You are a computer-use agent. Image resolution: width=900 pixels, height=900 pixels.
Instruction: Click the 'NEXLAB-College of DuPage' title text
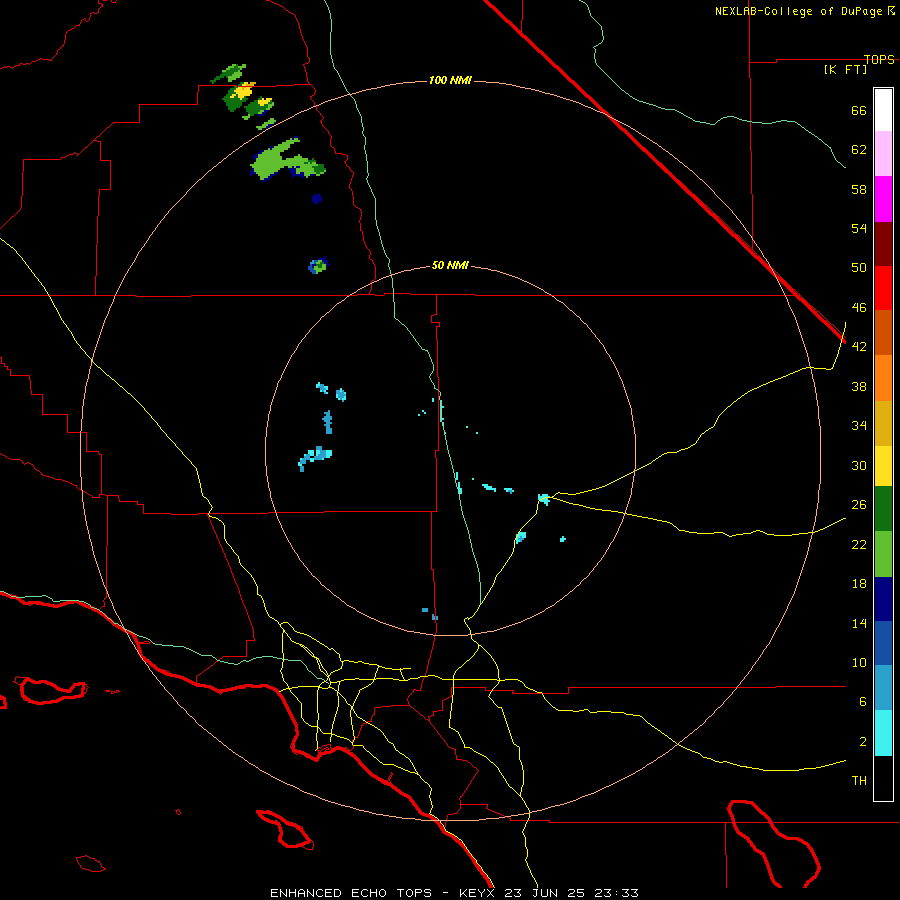pos(800,11)
